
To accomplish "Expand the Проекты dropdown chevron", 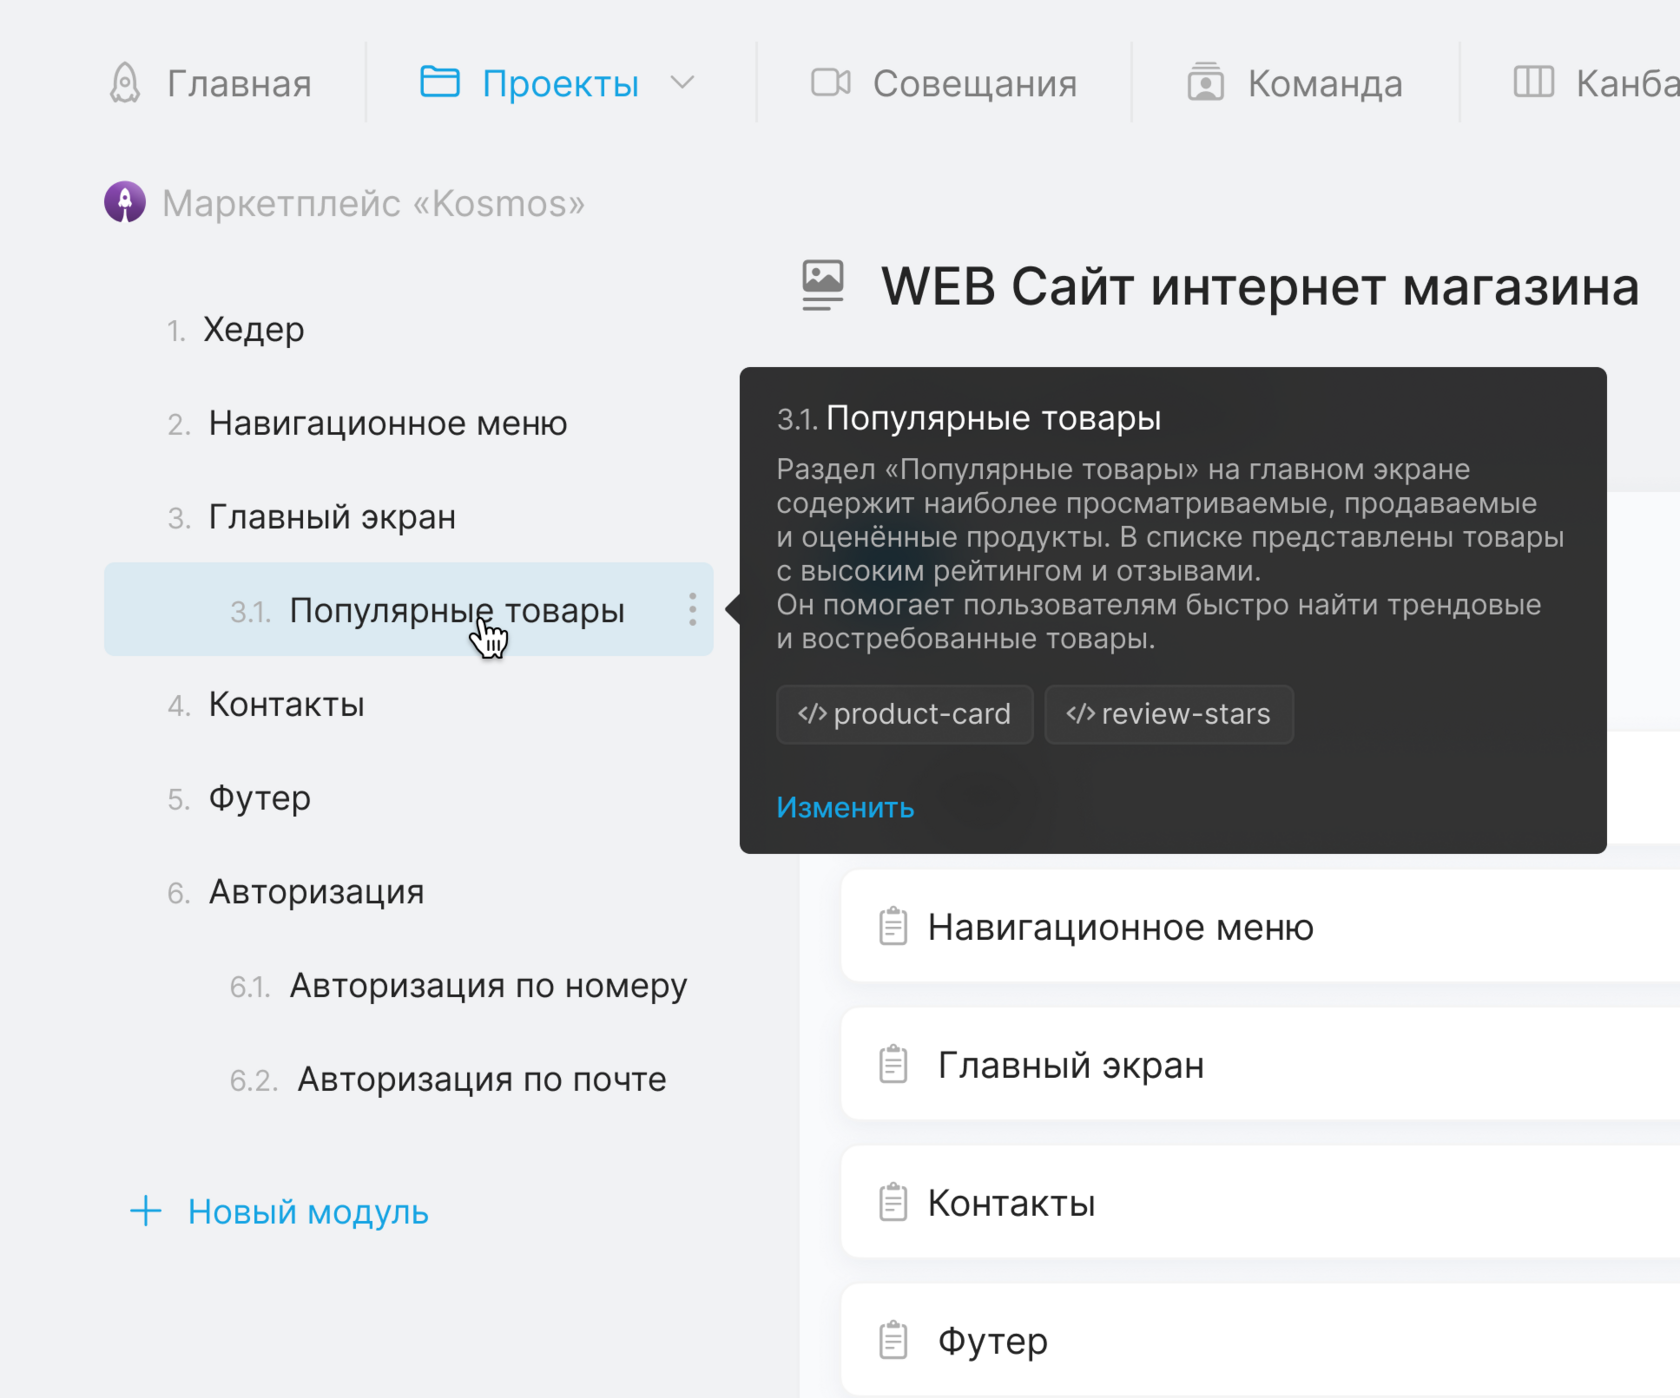I will coord(682,83).
